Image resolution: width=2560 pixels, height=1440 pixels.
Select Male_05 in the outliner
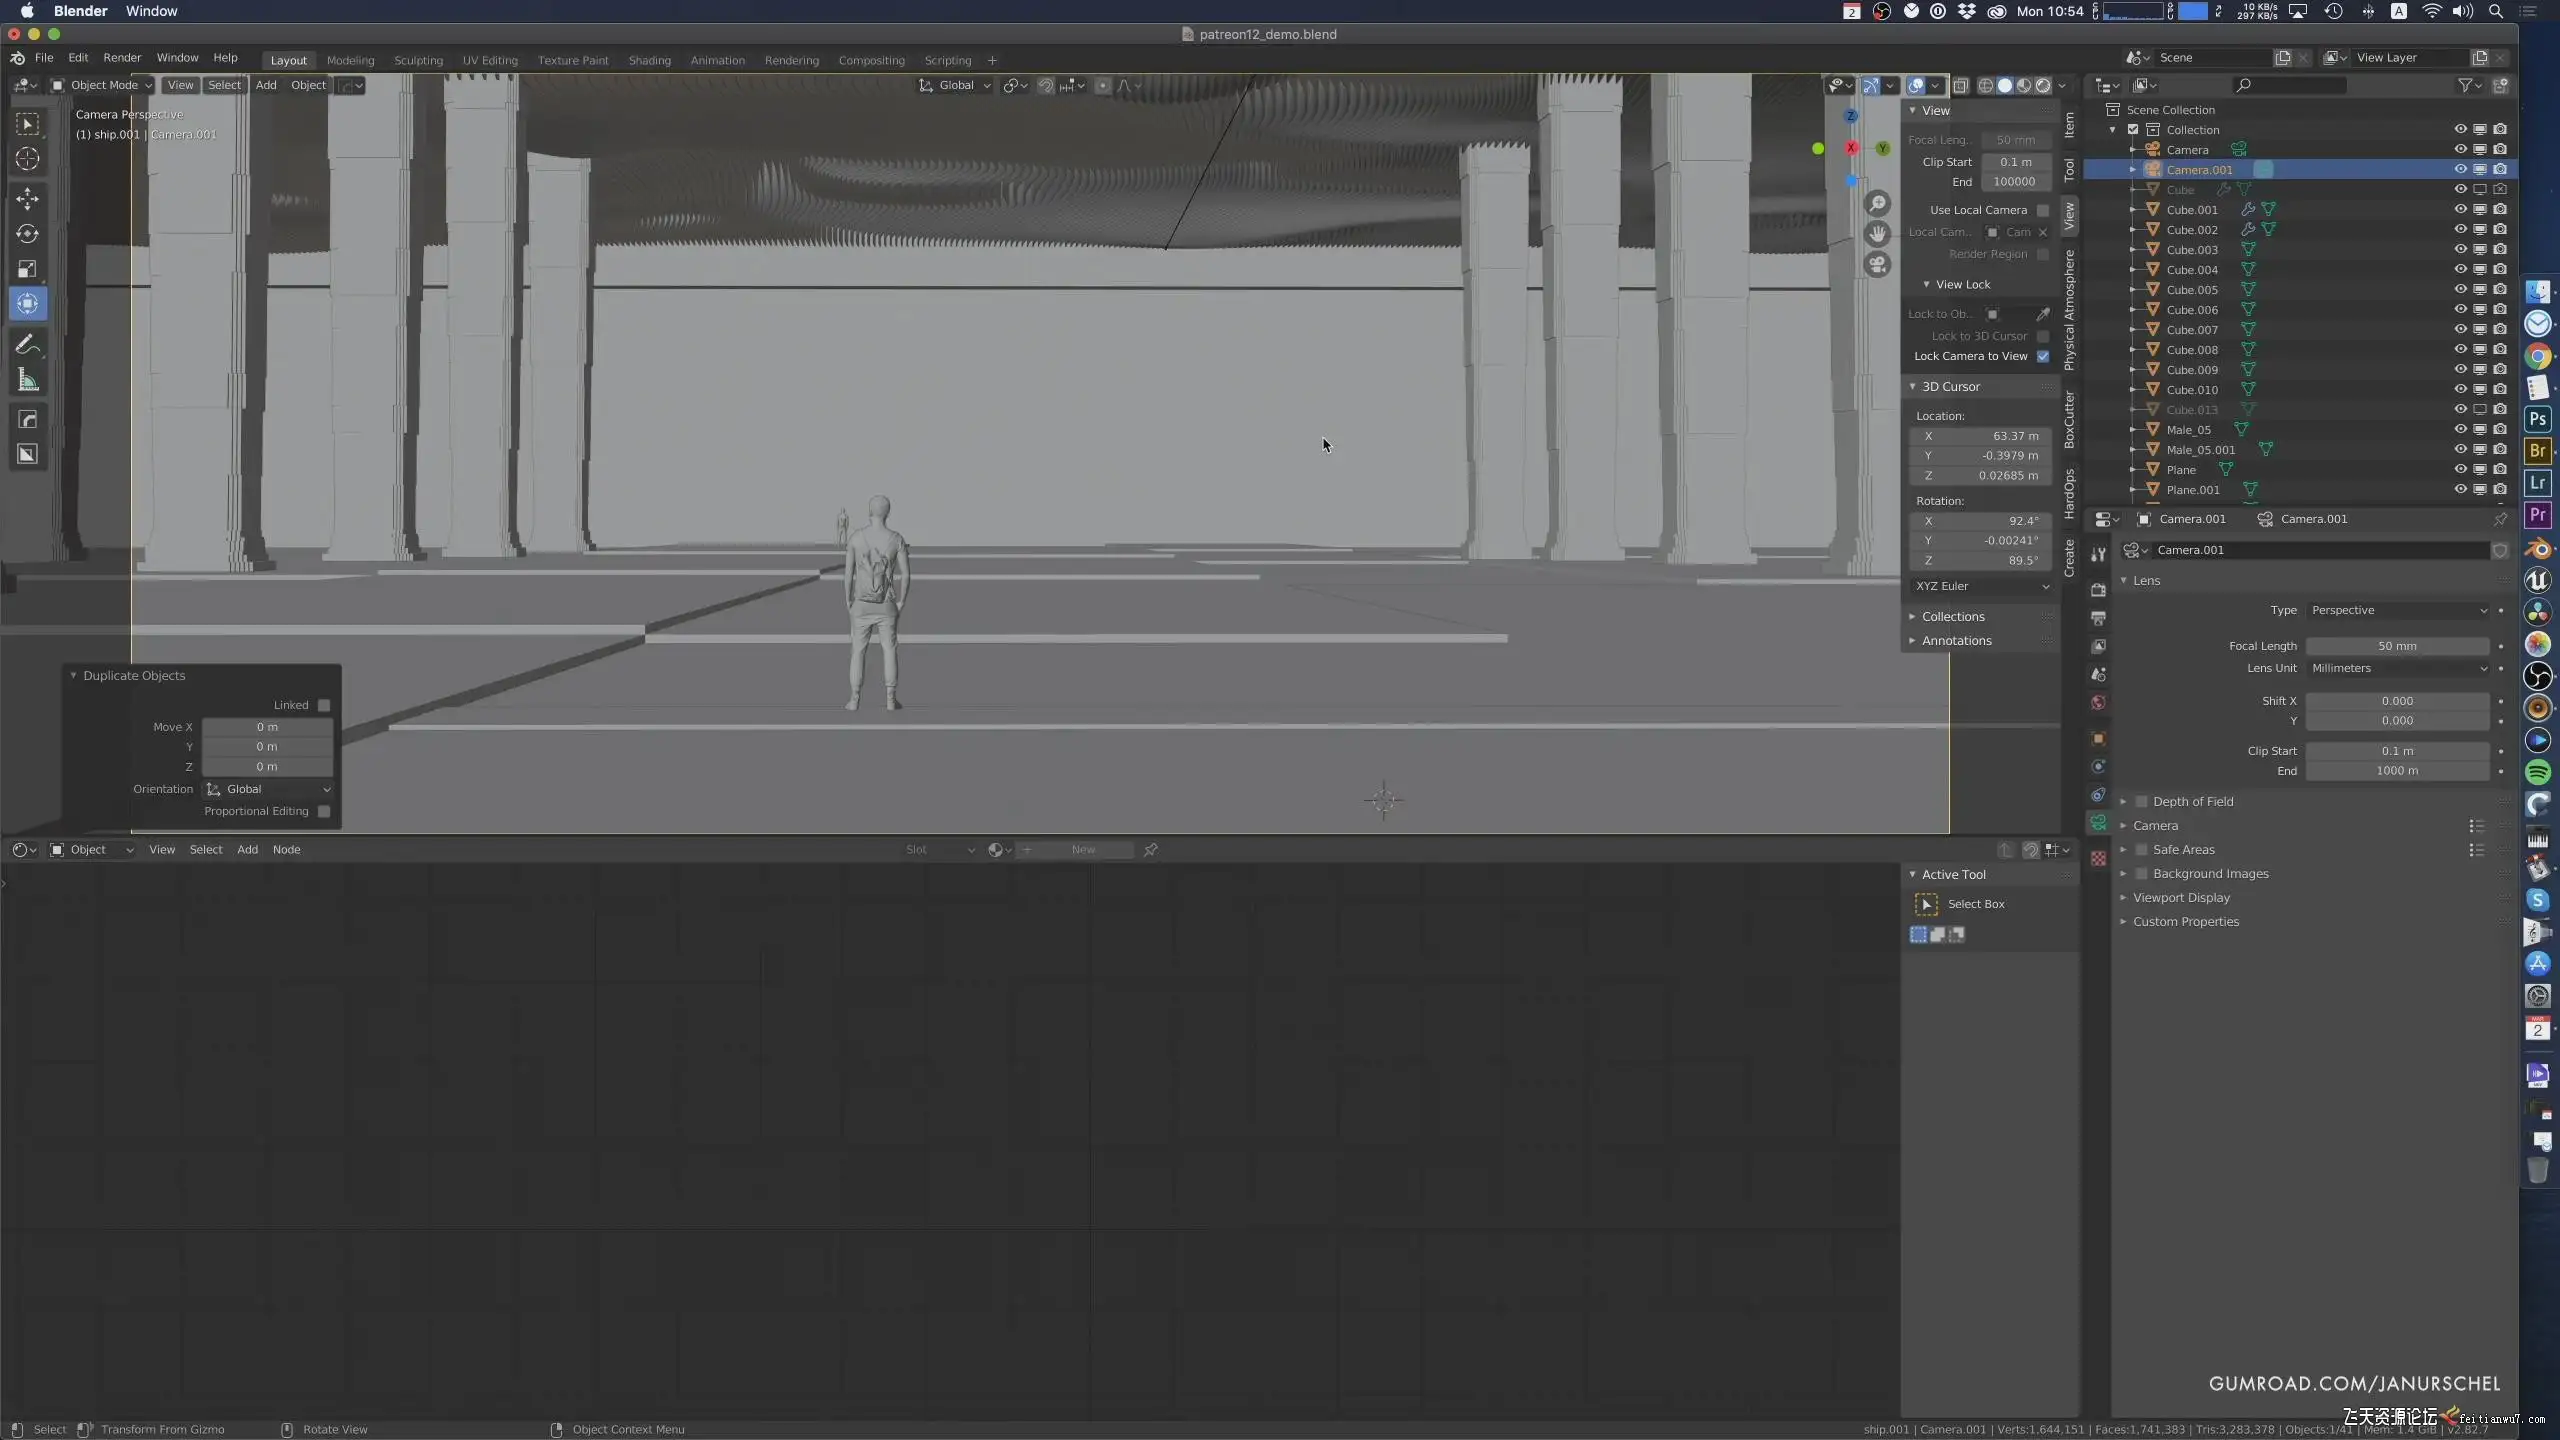pos(2188,430)
